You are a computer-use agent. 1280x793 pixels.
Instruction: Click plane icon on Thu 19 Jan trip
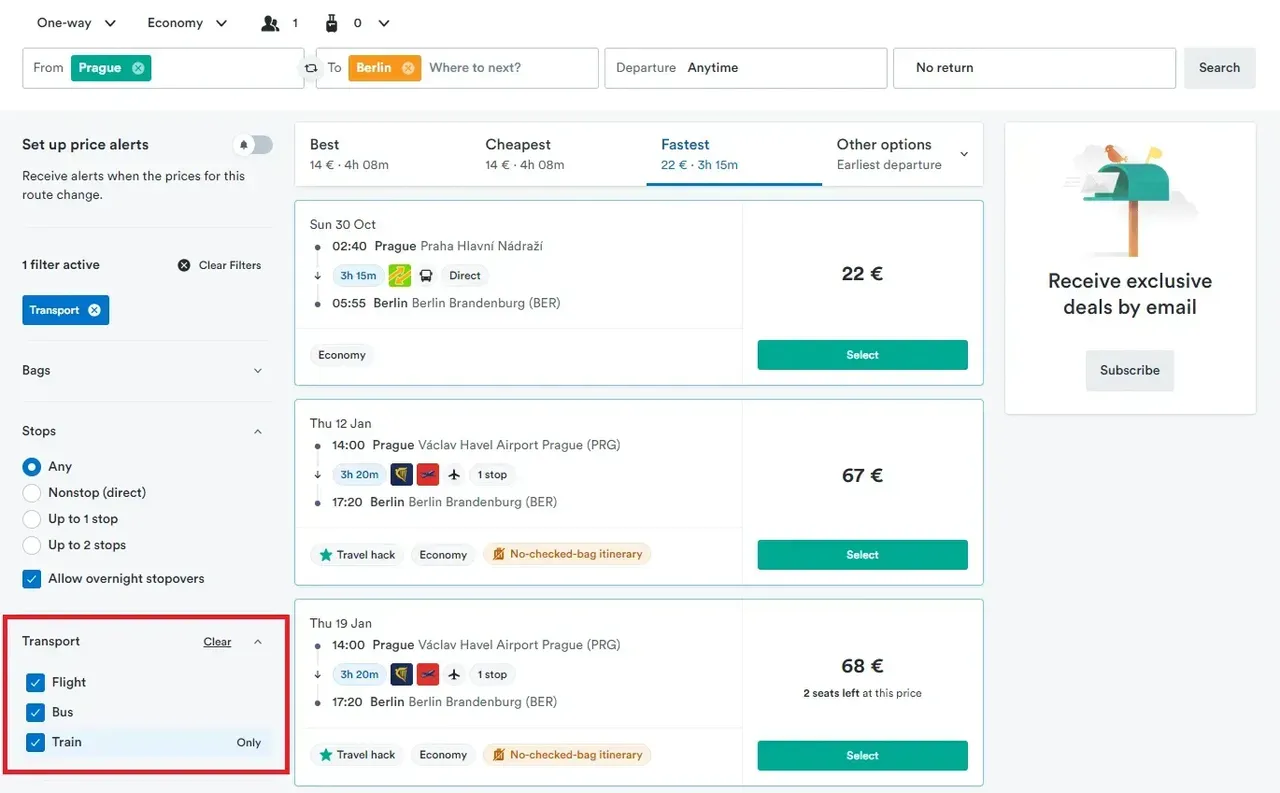454,674
